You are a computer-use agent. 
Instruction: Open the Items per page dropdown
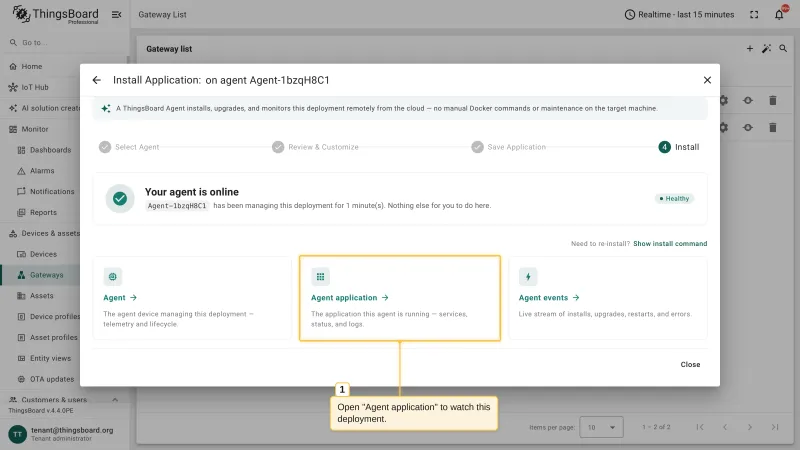point(602,427)
